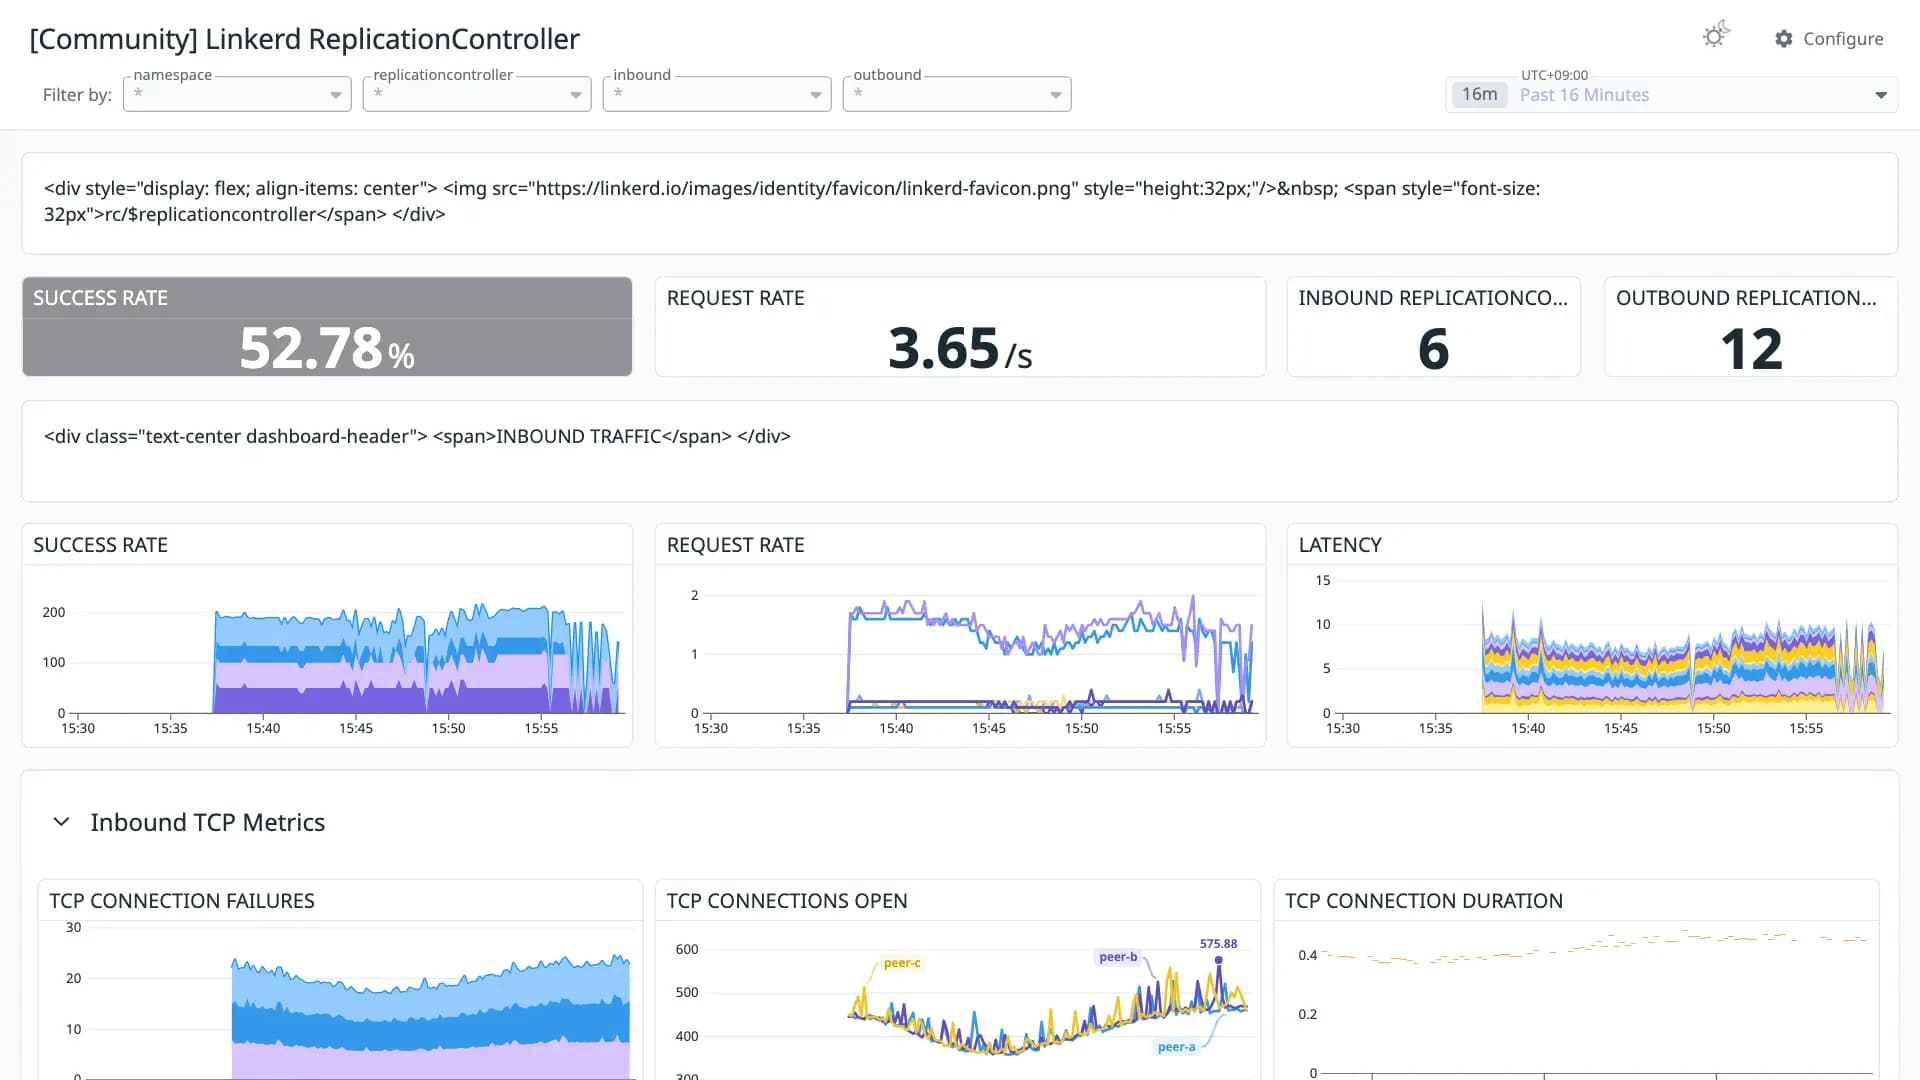
Task: Open the Configure settings
Action: (1829, 39)
